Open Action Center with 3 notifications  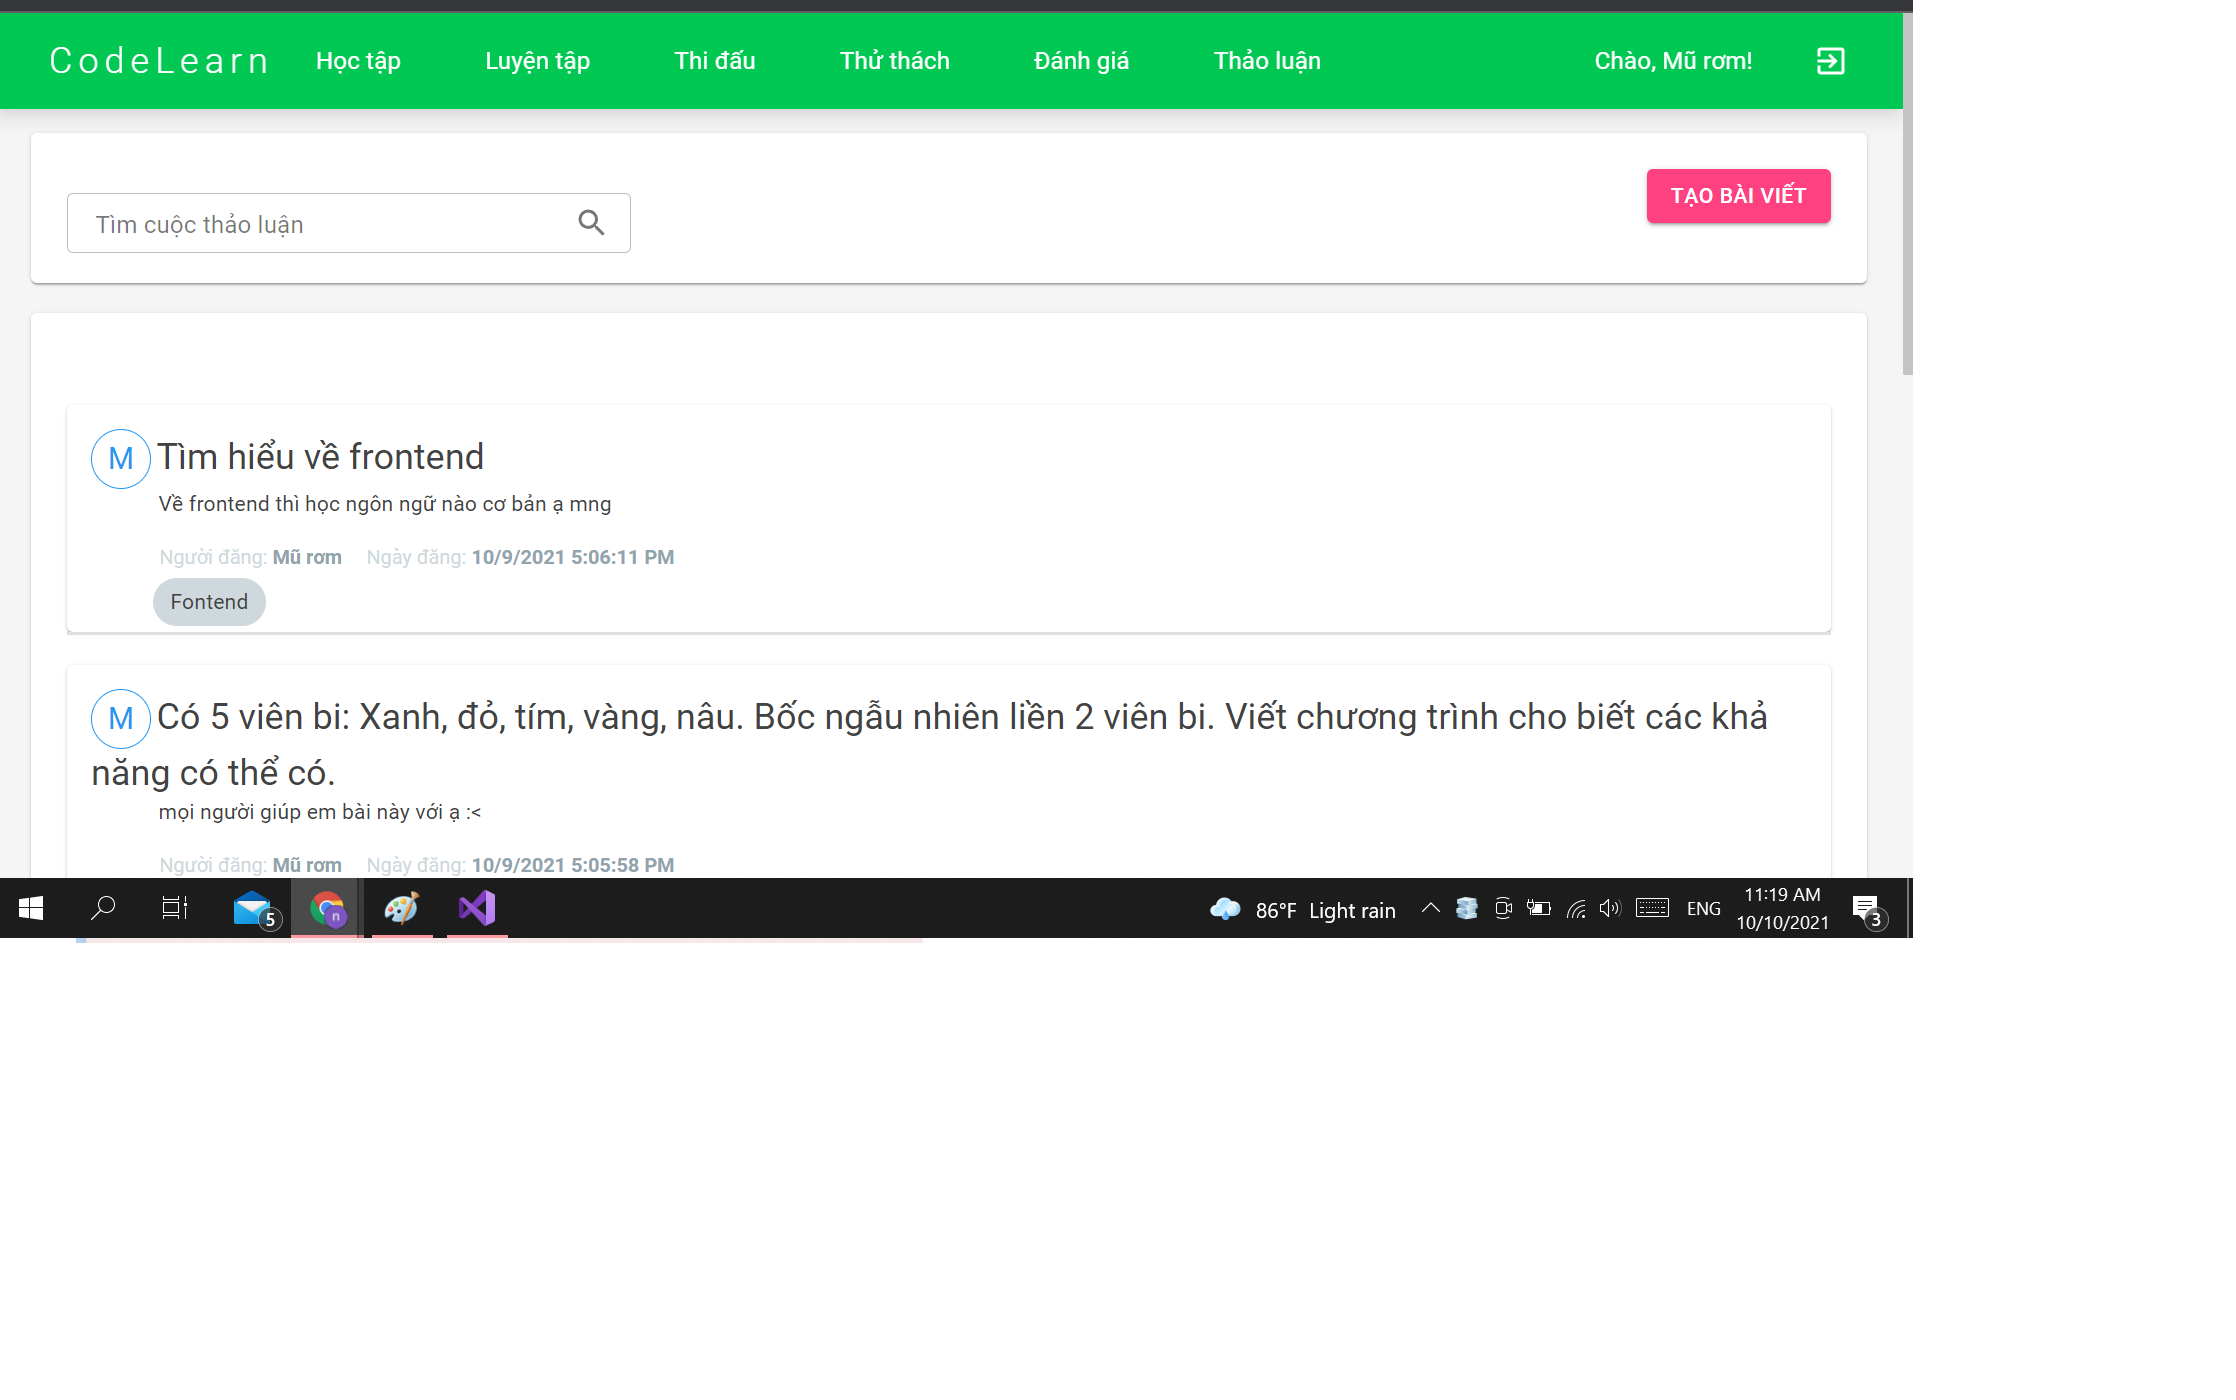click(1868, 908)
